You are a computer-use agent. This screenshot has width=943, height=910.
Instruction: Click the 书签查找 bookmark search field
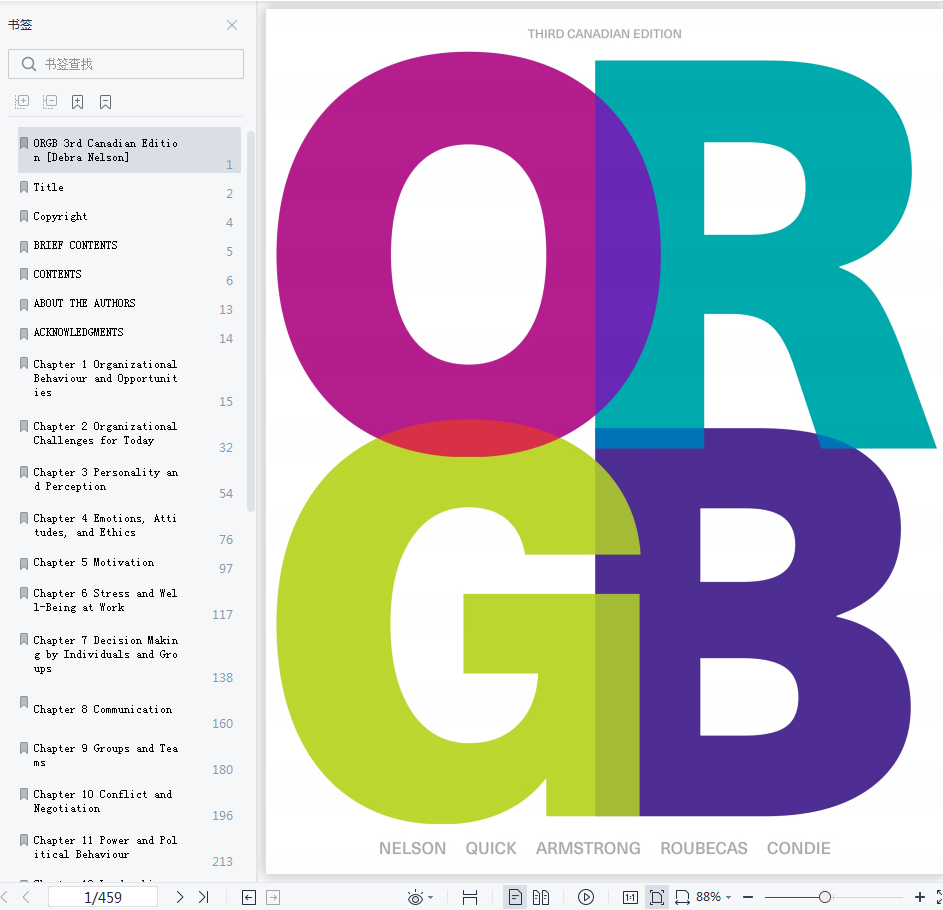coord(126,64)
